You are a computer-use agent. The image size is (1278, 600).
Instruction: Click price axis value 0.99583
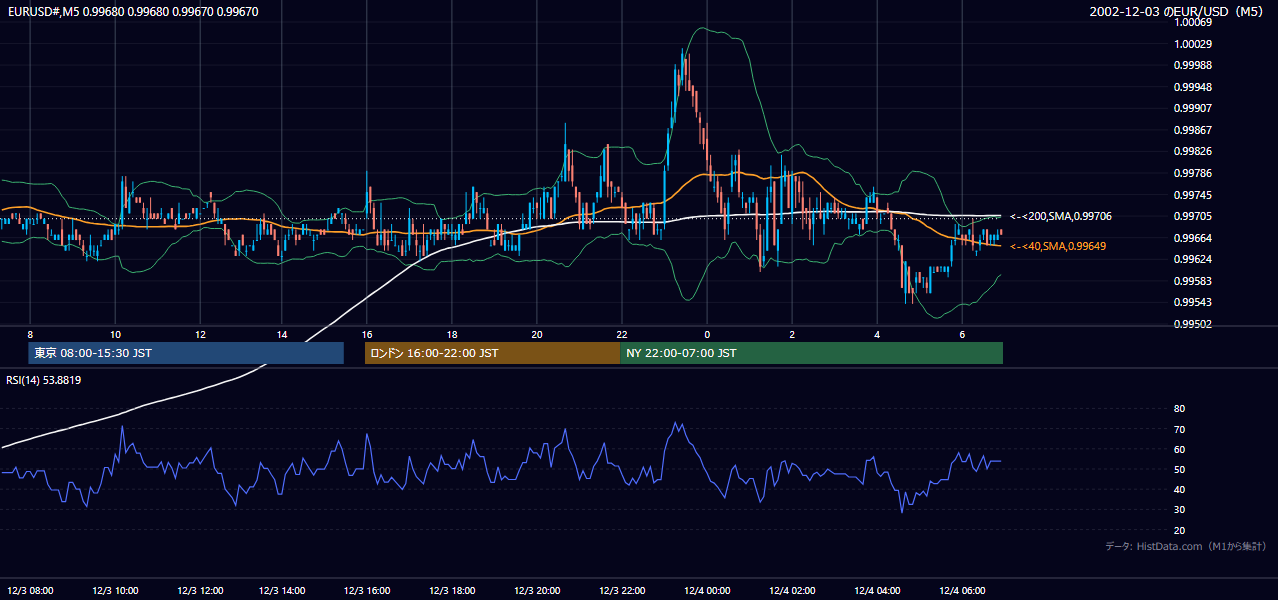click(x=1194, y=281)
